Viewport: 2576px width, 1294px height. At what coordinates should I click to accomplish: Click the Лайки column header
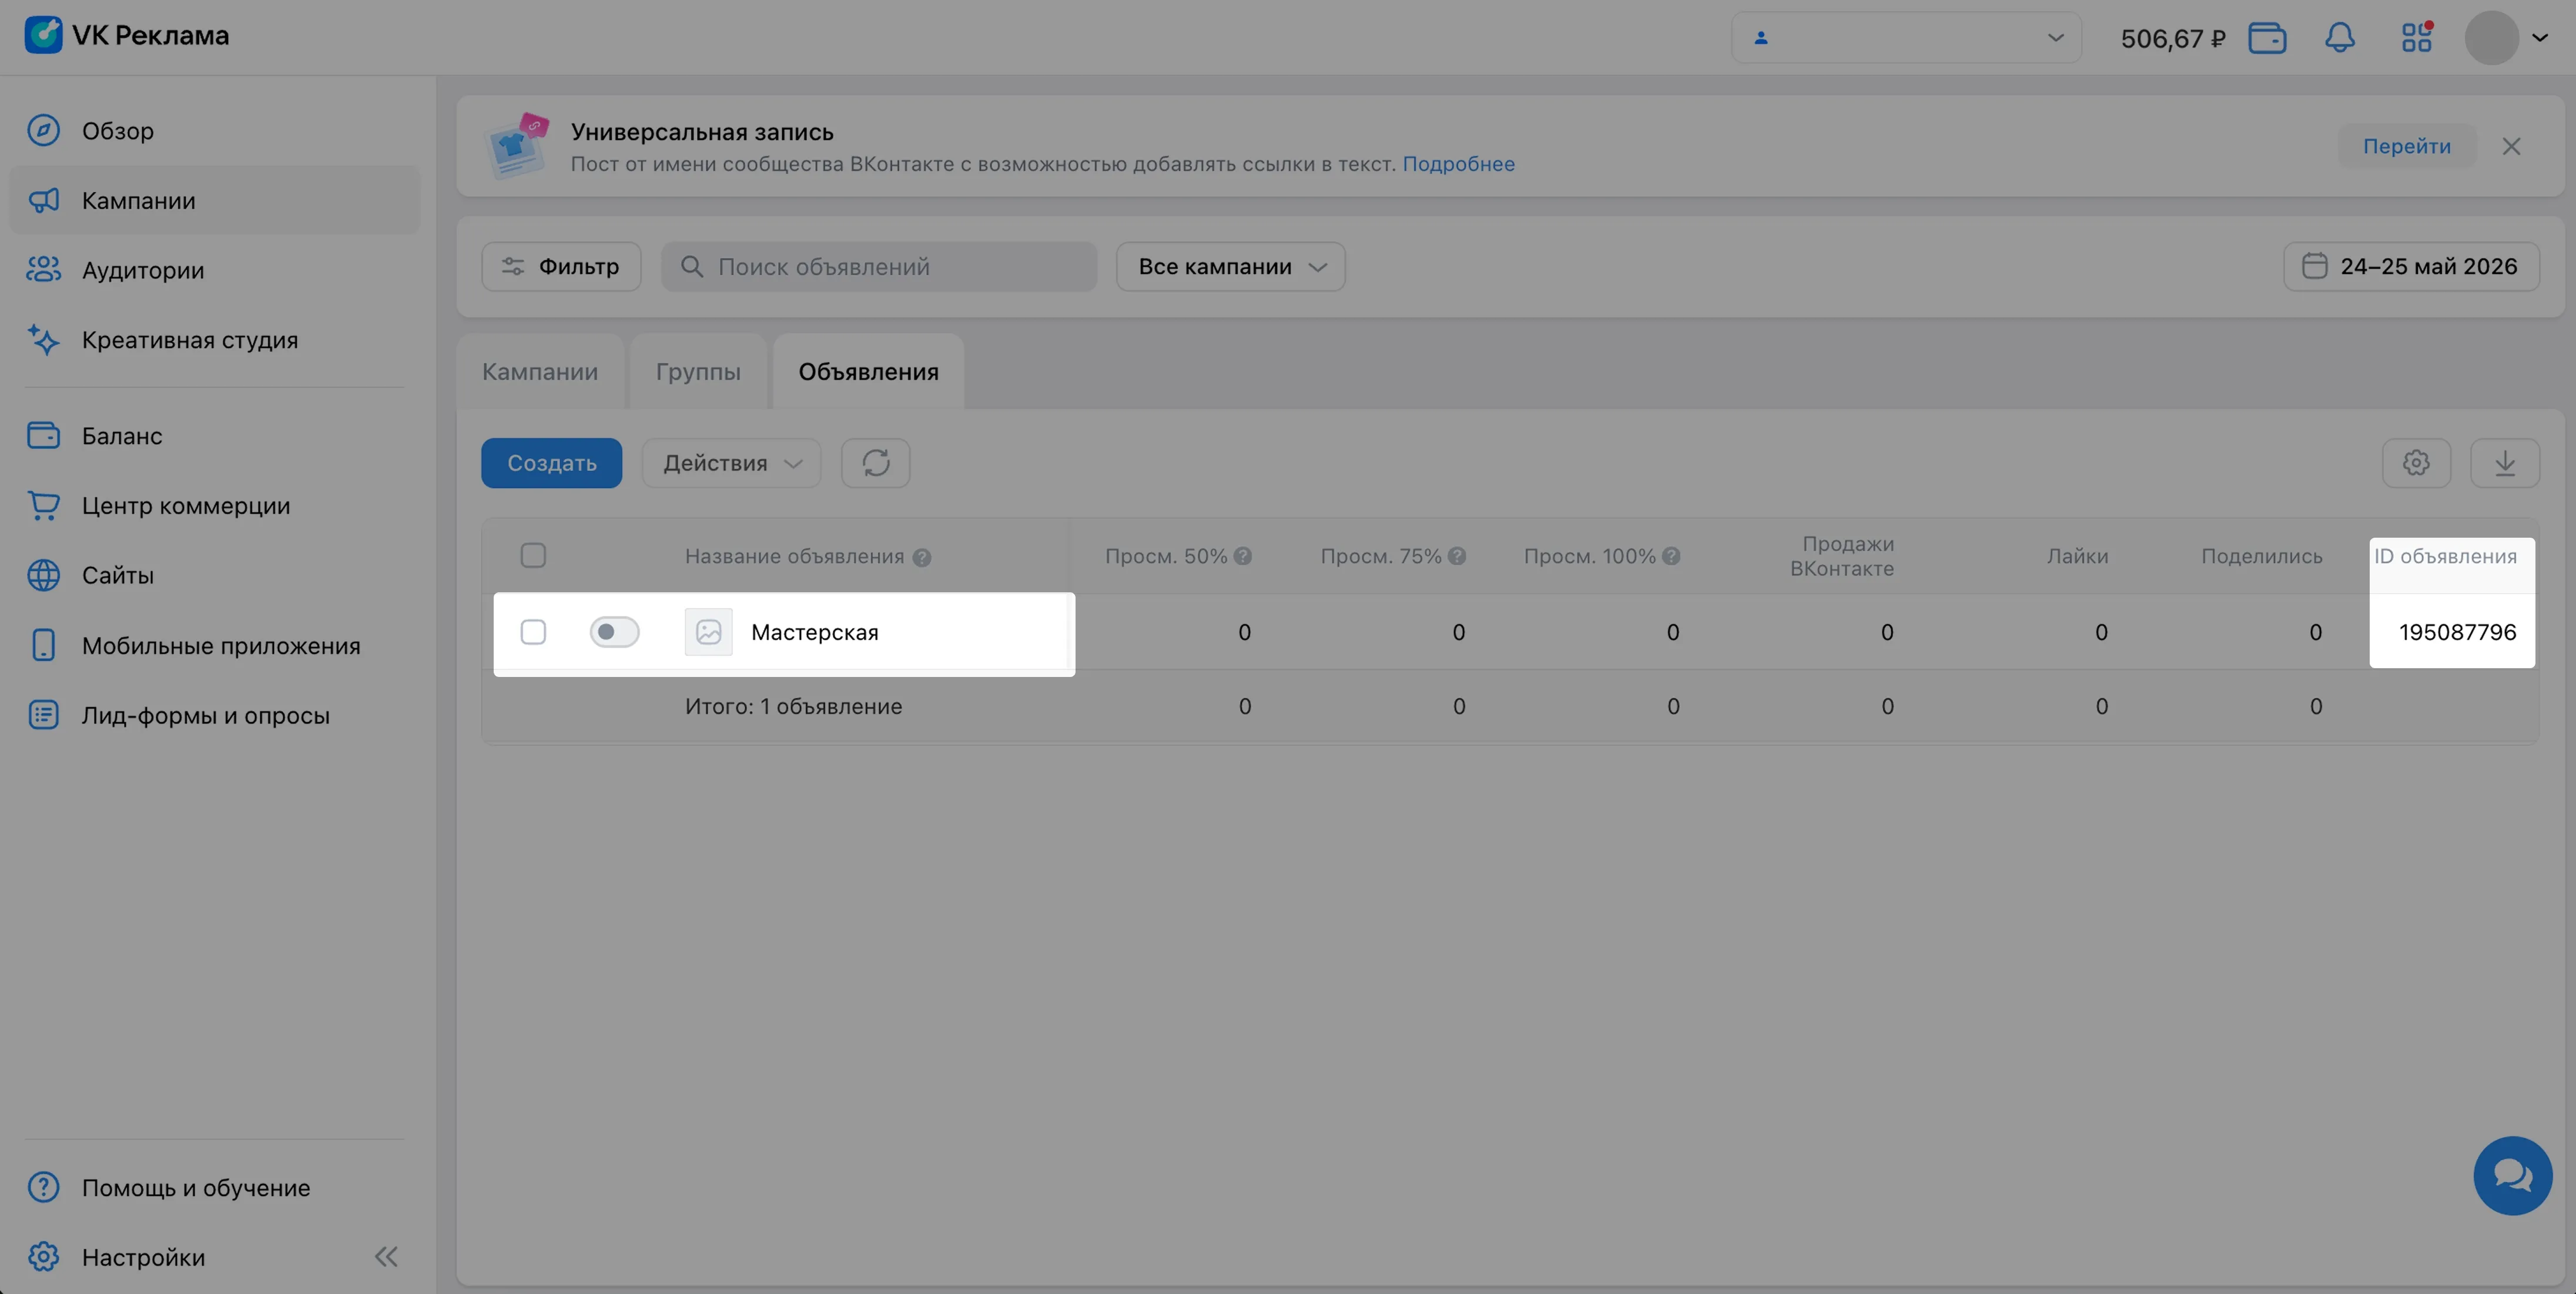[2077, 556]
